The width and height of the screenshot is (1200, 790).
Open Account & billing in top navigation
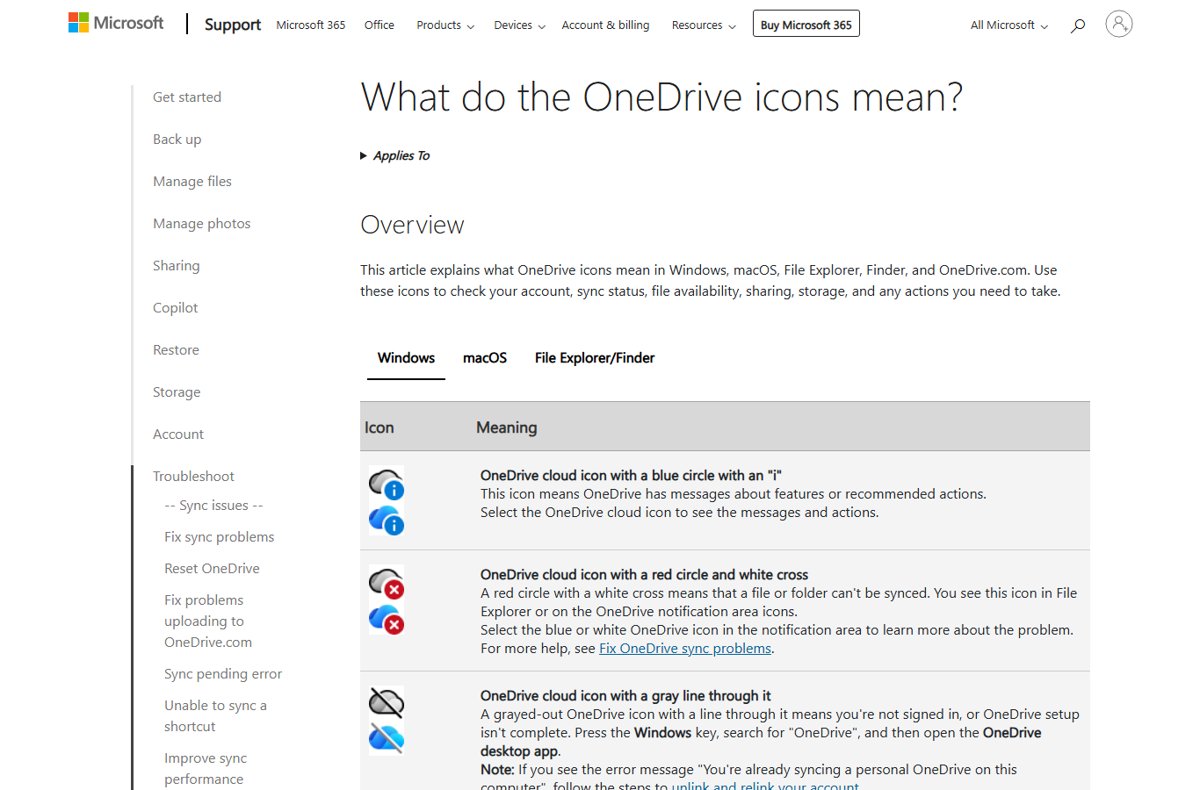click(x=605, y=25)
